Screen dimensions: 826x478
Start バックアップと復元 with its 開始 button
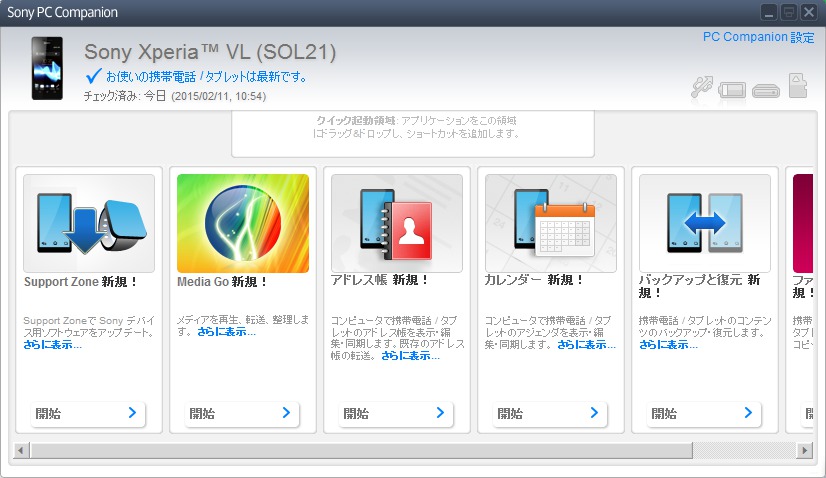click(x=703, y=414)
